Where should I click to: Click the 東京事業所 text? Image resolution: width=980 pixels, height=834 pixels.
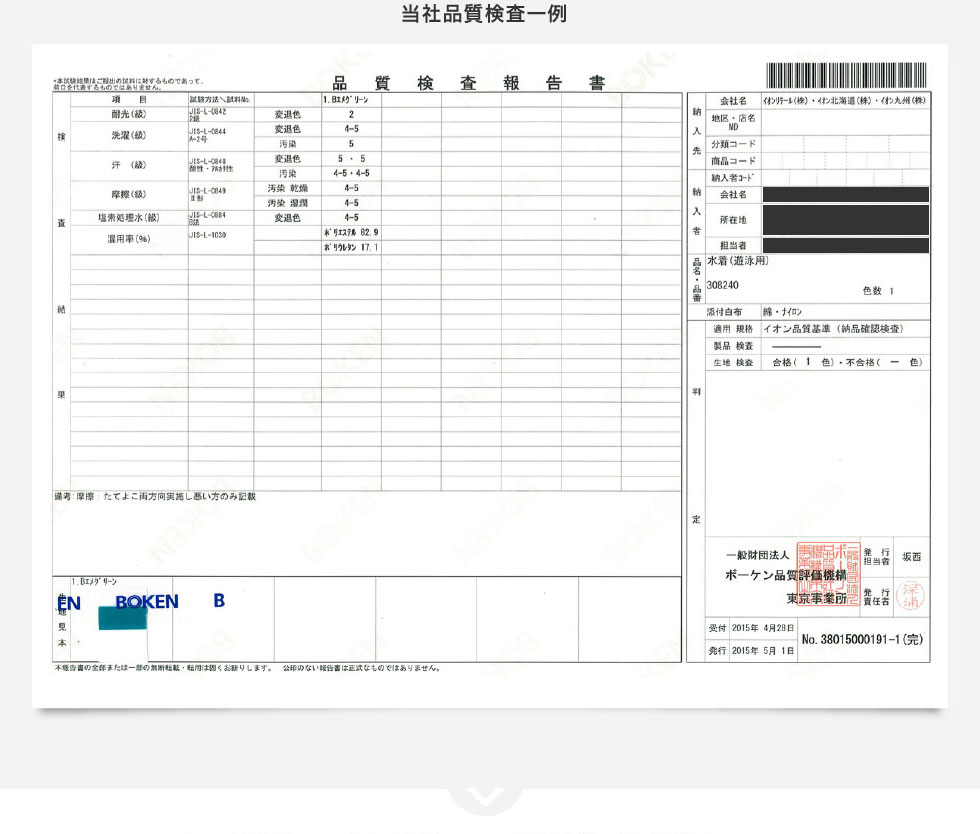tap(816, 598)
